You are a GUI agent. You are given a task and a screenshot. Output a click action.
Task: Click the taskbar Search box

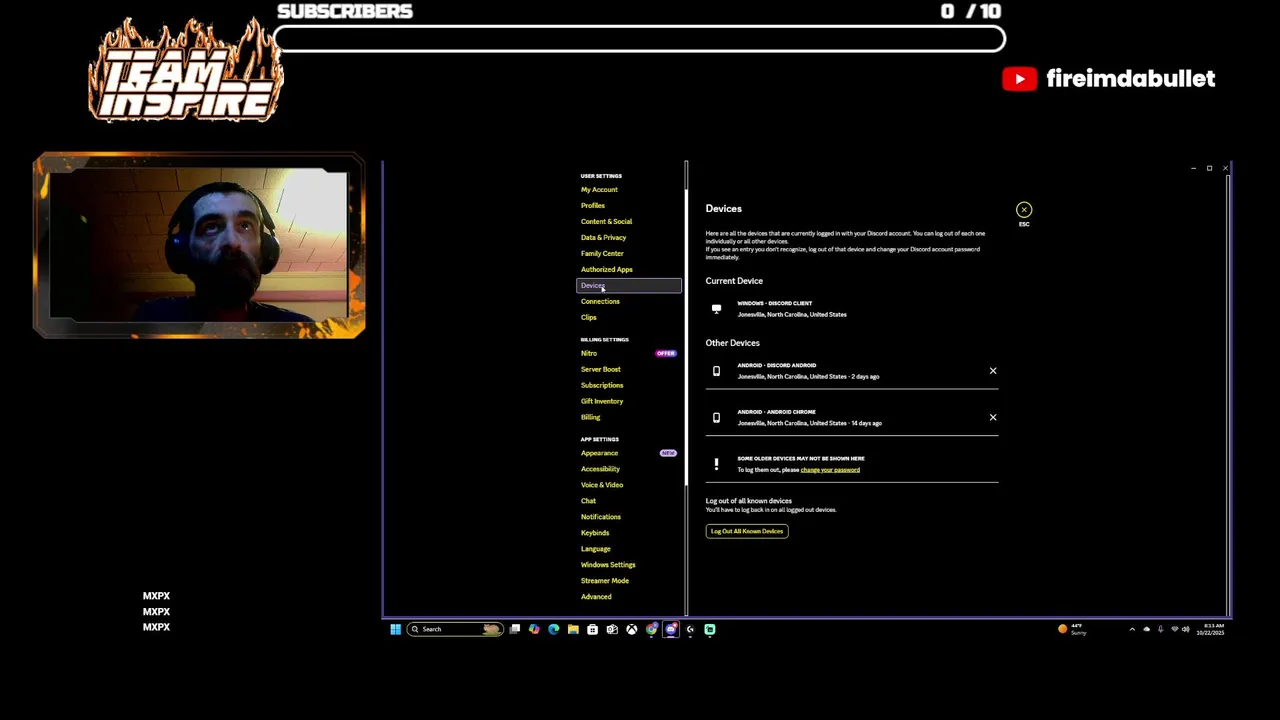pos(455,629)
